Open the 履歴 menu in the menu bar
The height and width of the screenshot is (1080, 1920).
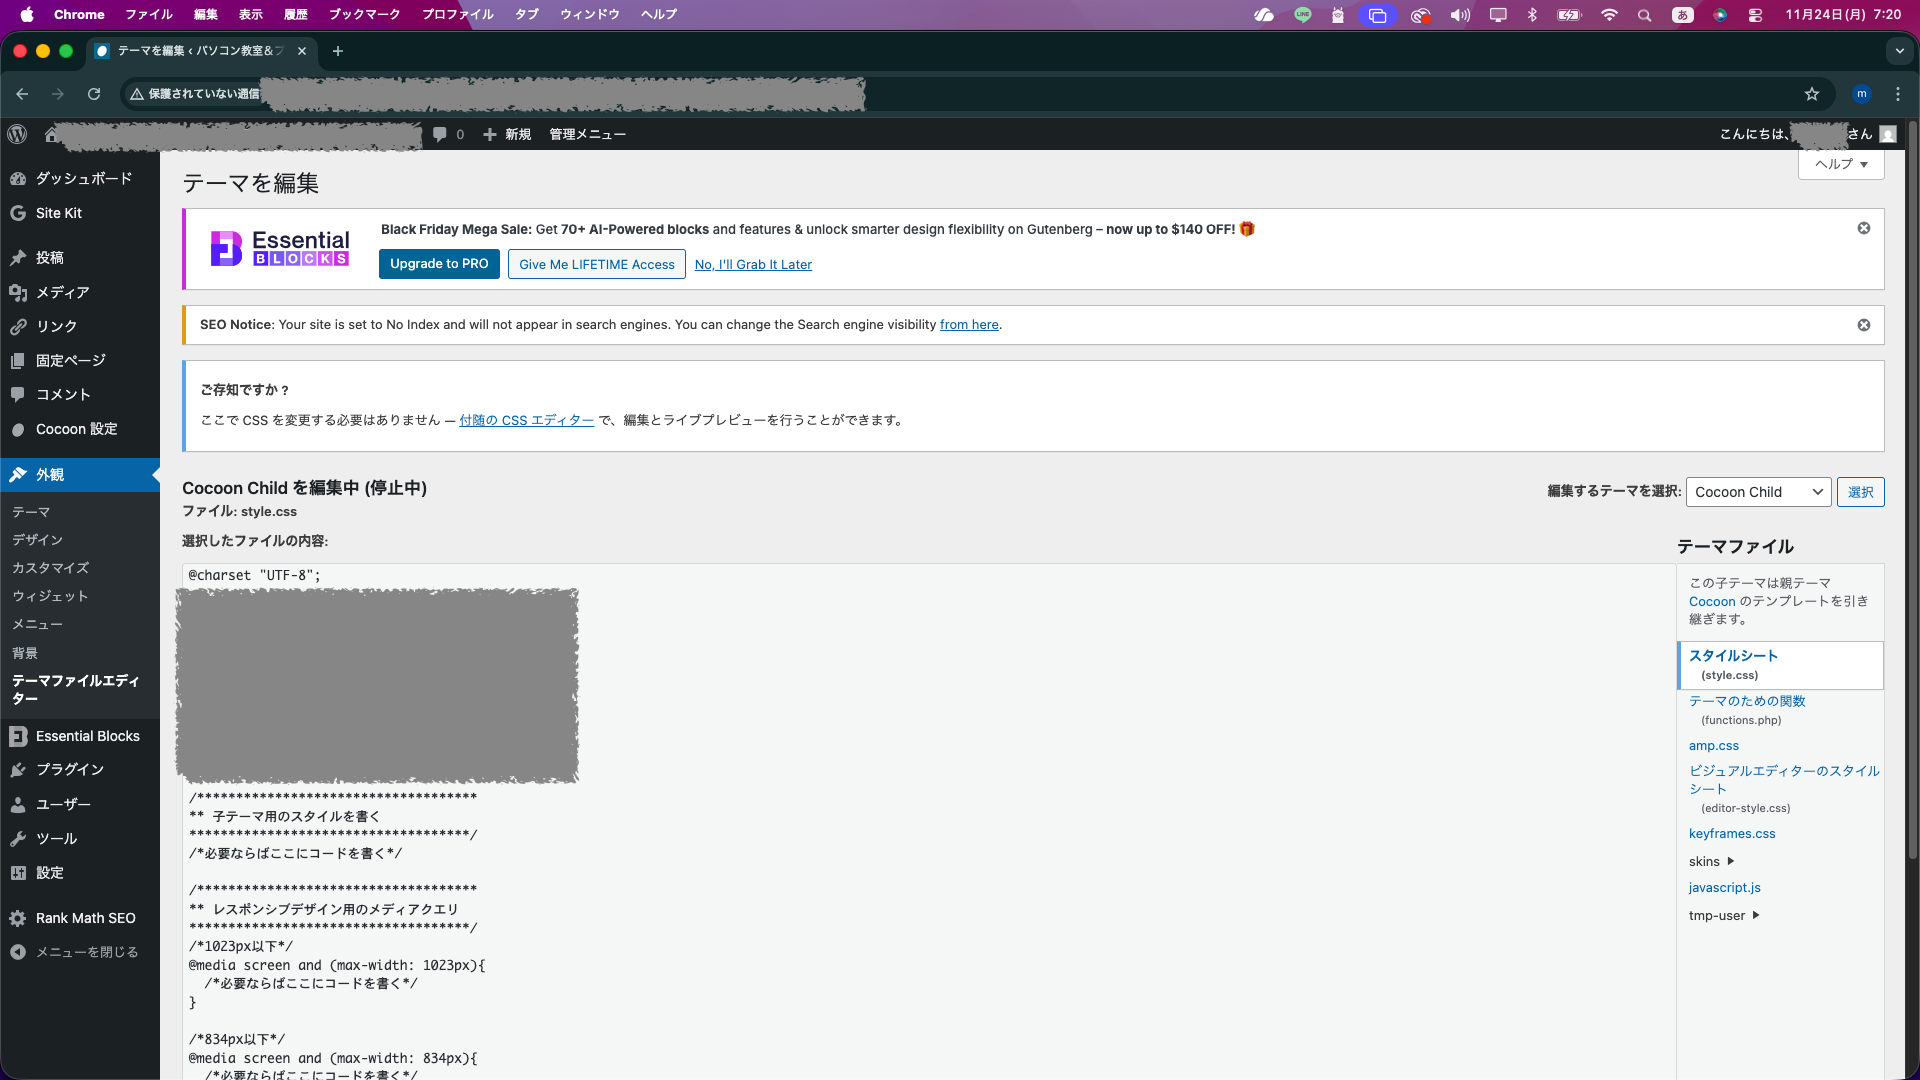[298, 14]
